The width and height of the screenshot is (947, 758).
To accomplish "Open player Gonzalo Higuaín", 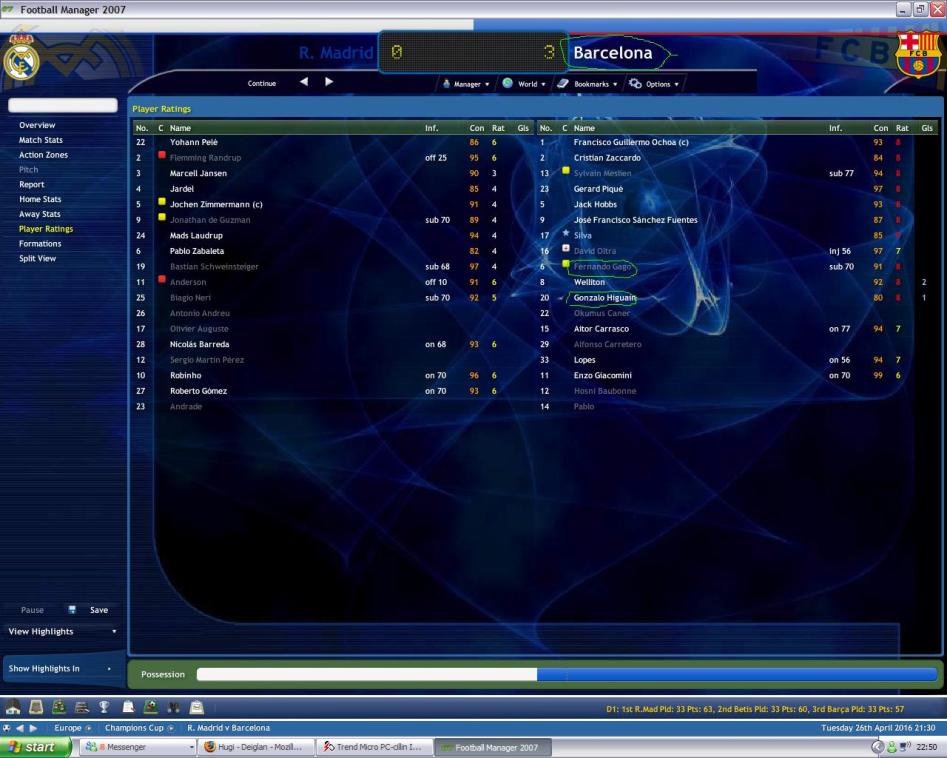I will click(x=605, y=298).
